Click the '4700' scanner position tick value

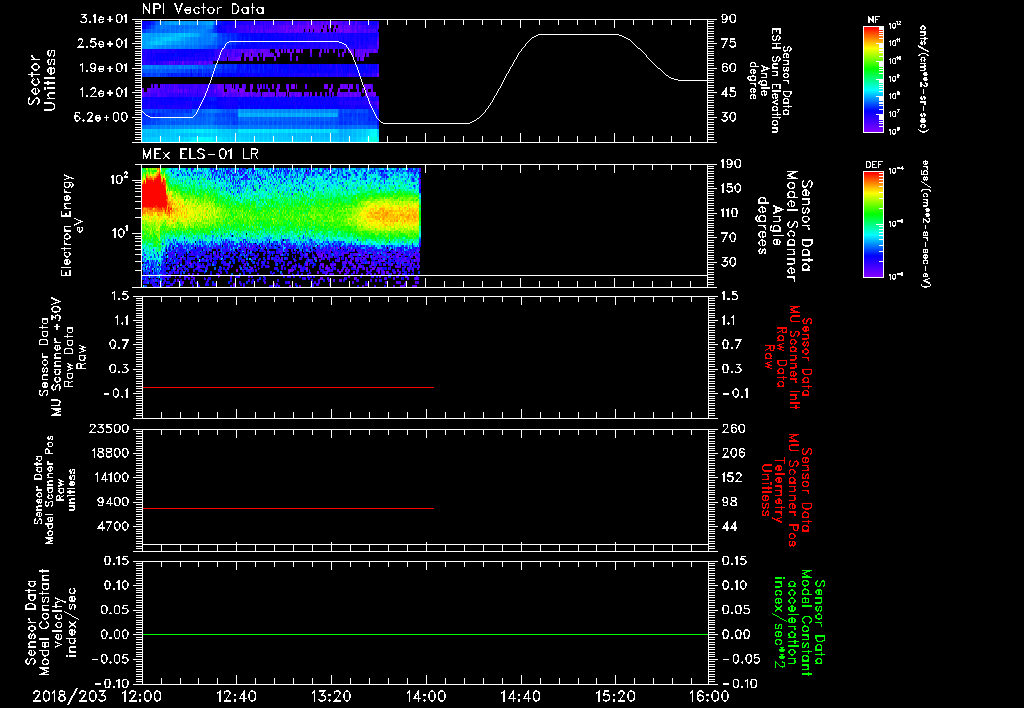click(113, 526)
